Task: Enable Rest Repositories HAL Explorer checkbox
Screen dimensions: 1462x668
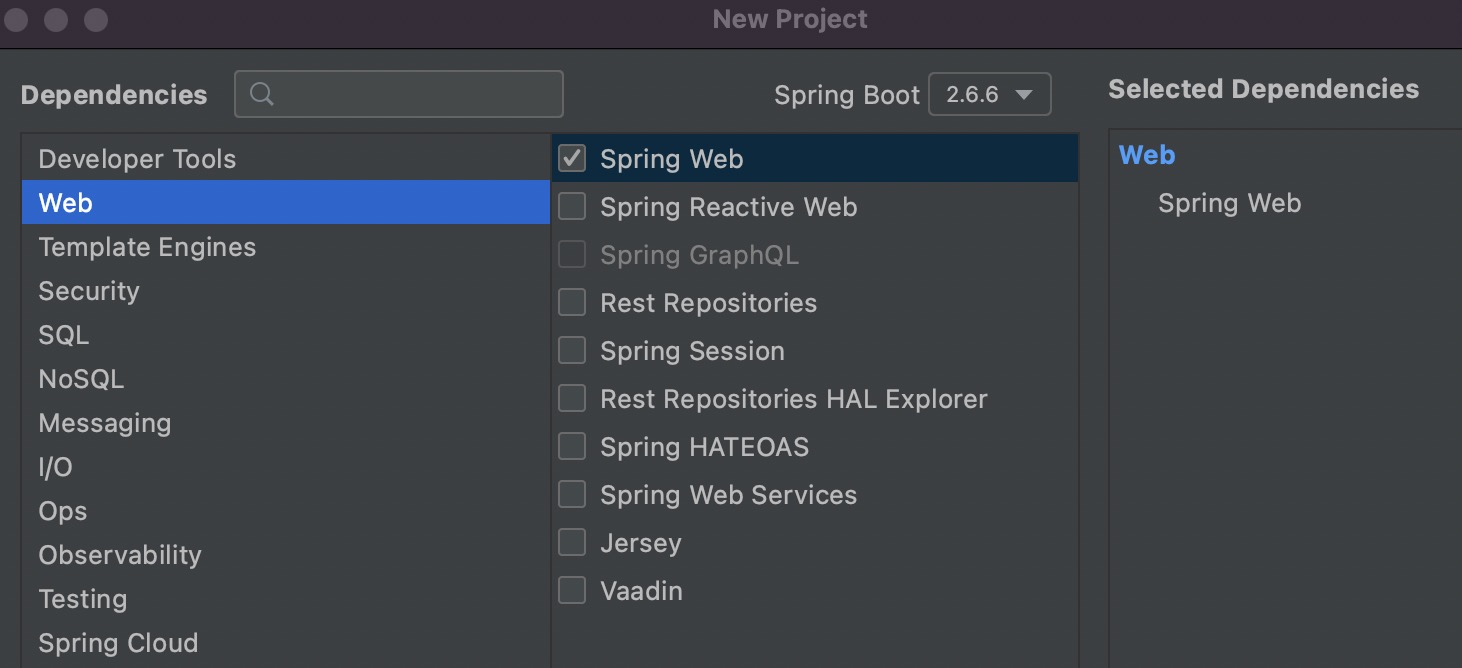Action: click(572, 399)
